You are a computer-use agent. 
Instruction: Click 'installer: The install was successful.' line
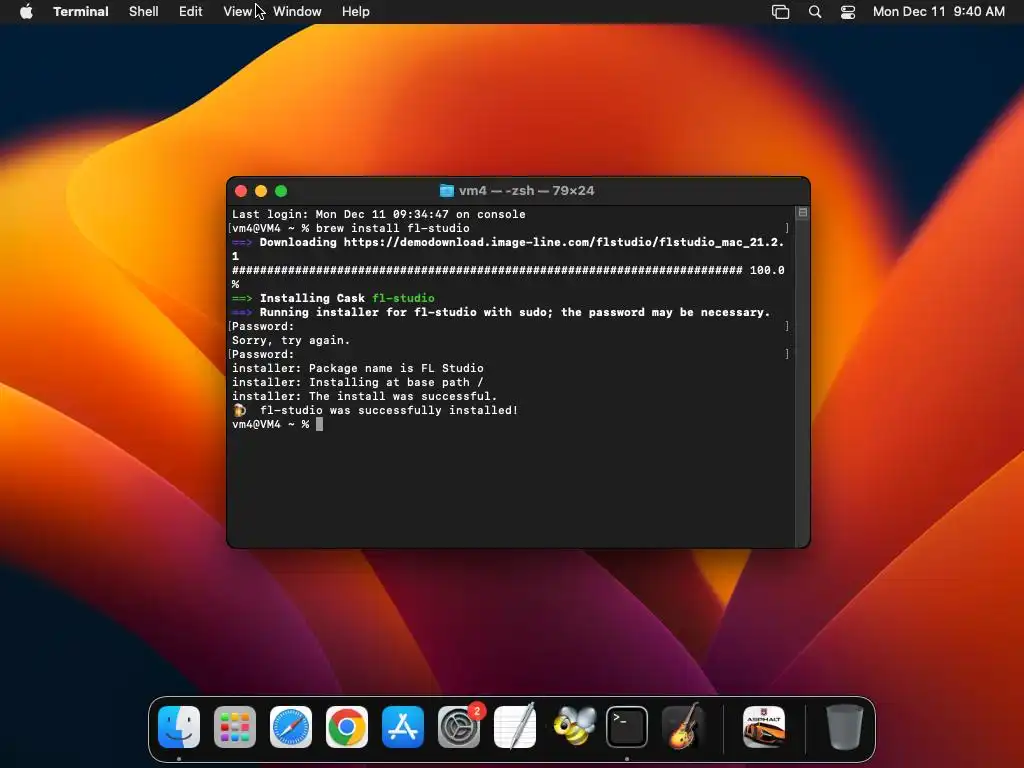coord(364,396)
